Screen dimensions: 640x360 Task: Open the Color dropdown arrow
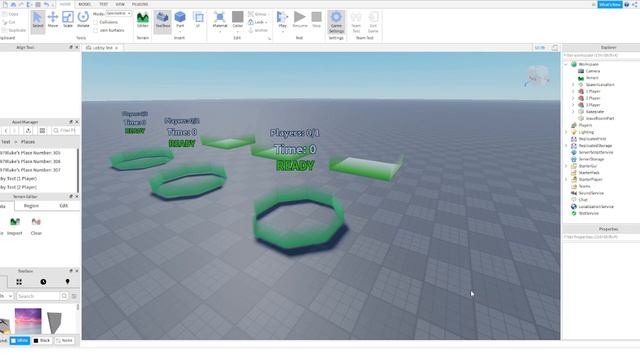point(238,31)
